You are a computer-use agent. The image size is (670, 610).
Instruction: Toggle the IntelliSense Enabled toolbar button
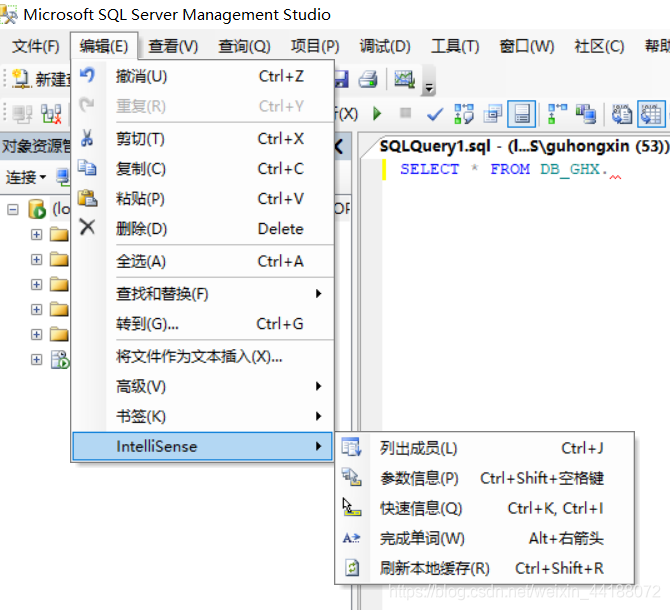[522, 114]
